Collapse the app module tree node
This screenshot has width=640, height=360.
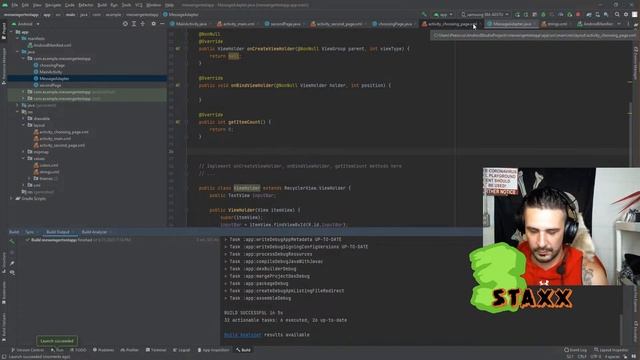coord(12,32)
